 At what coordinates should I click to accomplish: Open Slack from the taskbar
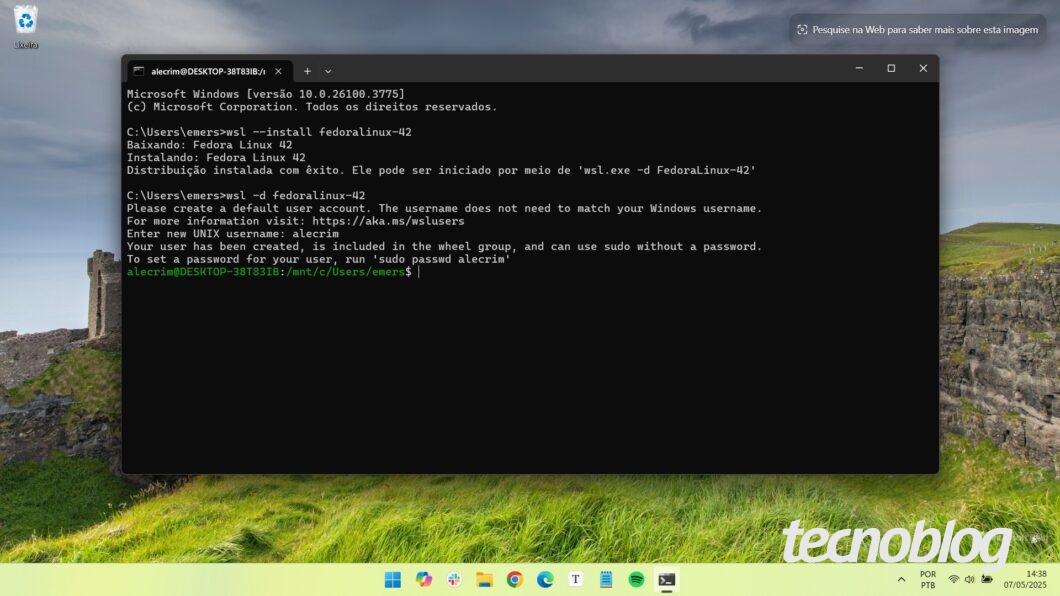pyautogui.click(x=454, y=580)
